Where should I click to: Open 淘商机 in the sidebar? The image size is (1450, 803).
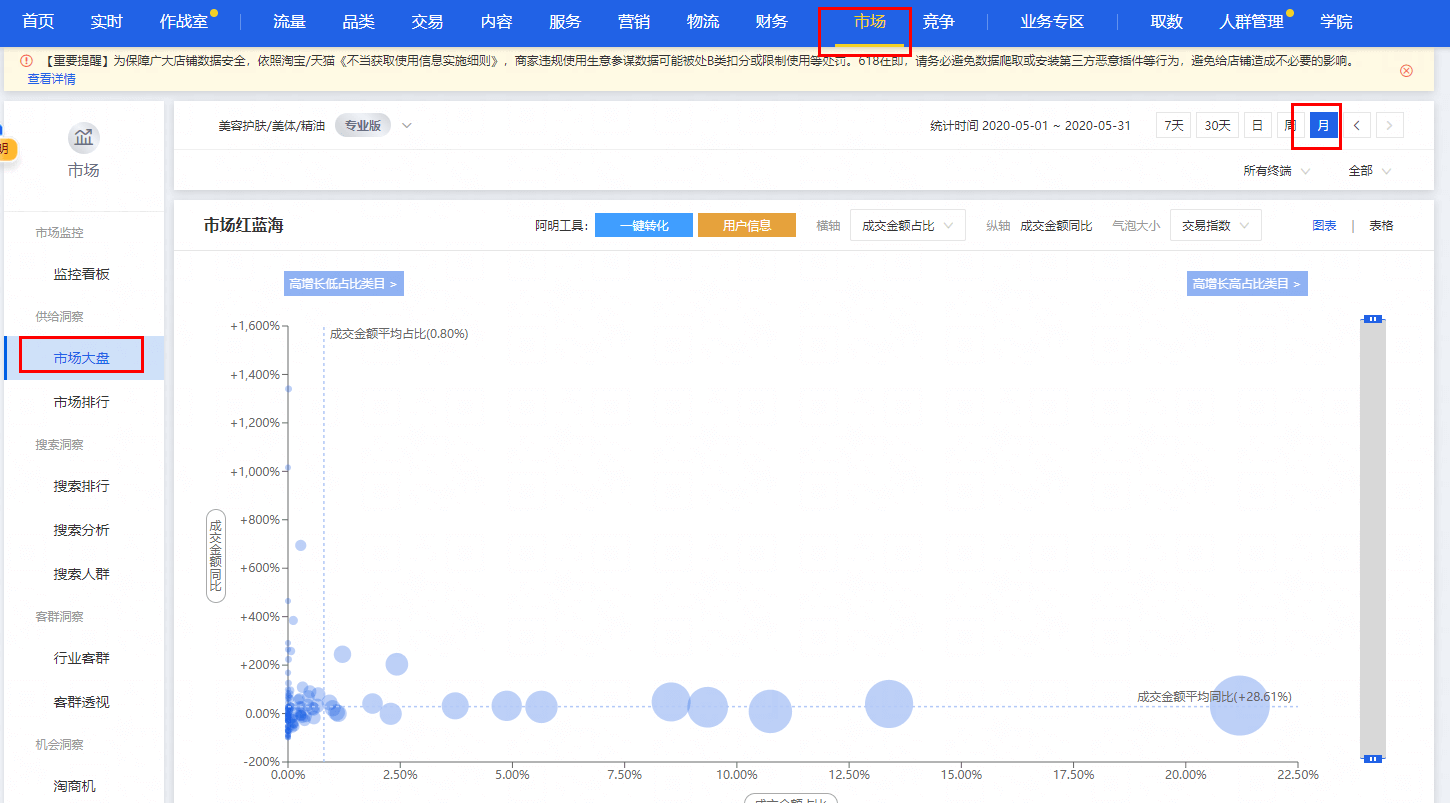pyautogui.click(x=75, y=786)
